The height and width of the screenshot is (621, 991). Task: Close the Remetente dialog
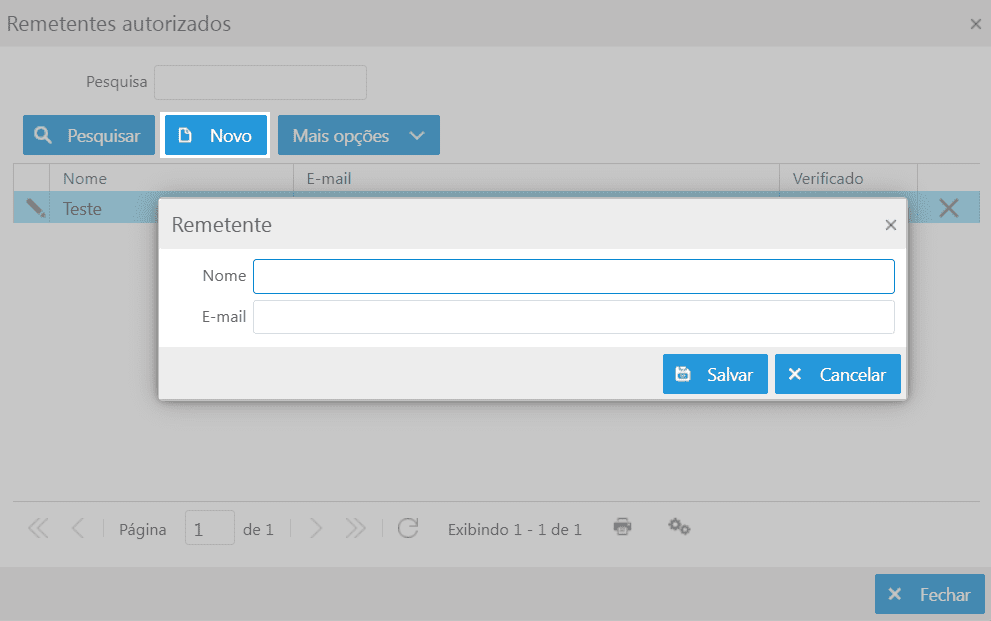pyautogui.click(x=890, y=225)
